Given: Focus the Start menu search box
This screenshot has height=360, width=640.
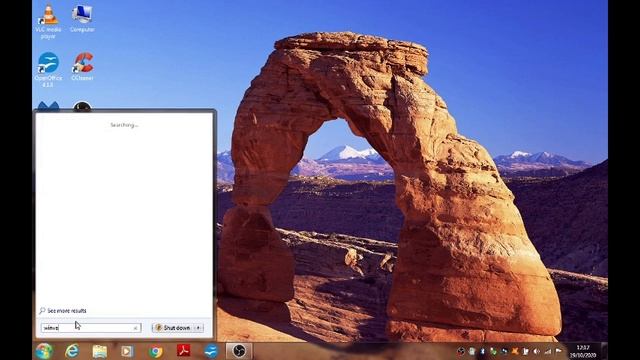Looking at the screenshot, I should 91,328.
